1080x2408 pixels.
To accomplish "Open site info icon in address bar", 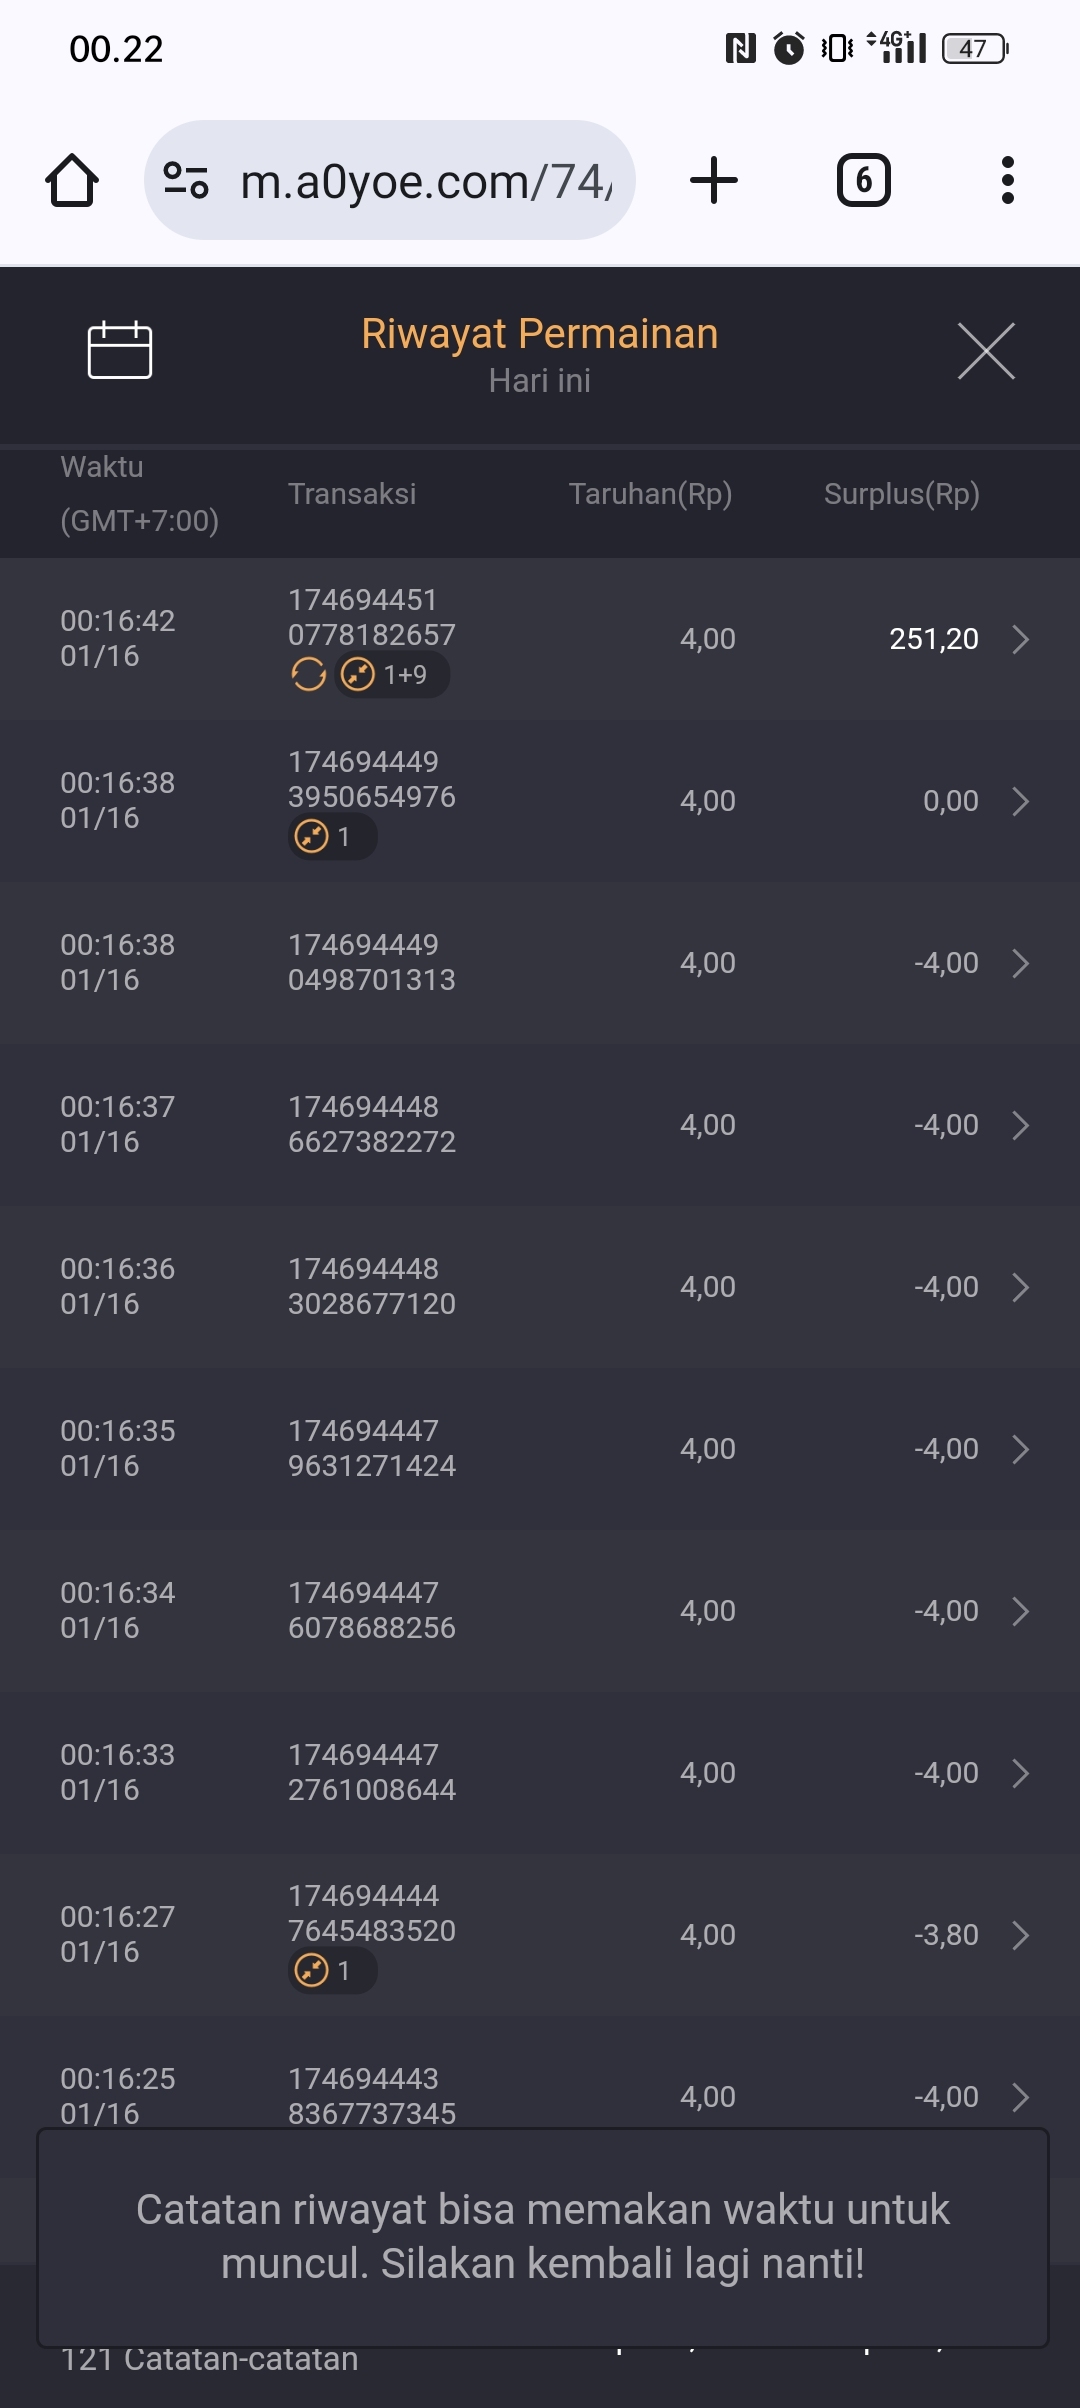I will coord(186,181).
